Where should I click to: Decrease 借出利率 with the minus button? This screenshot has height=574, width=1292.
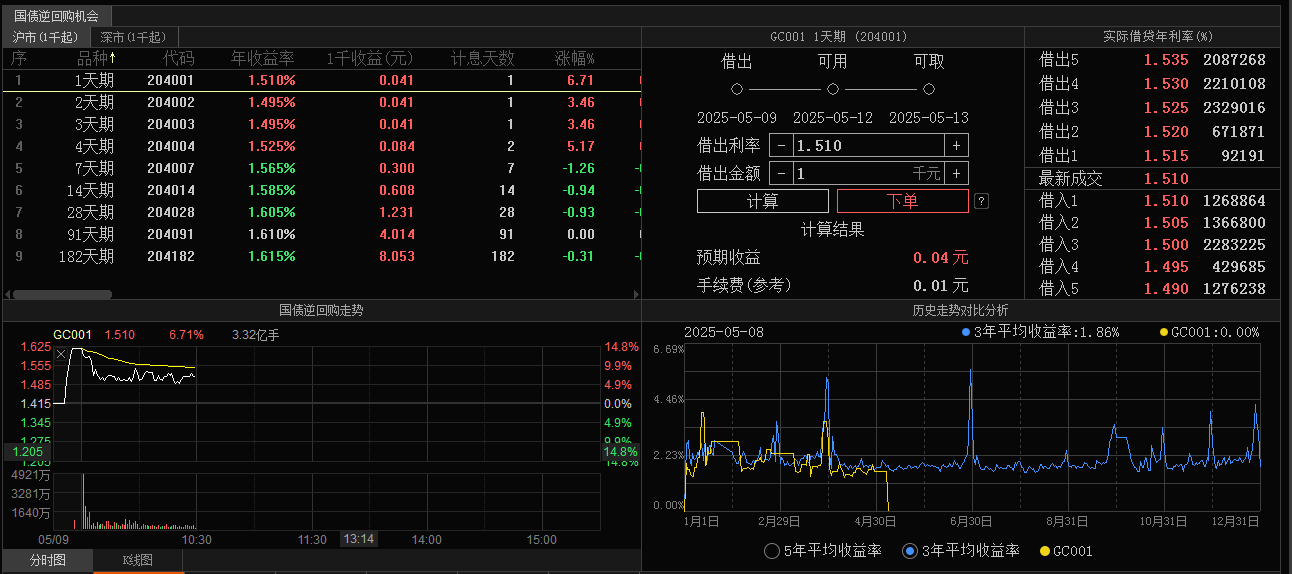pos(782,146)
